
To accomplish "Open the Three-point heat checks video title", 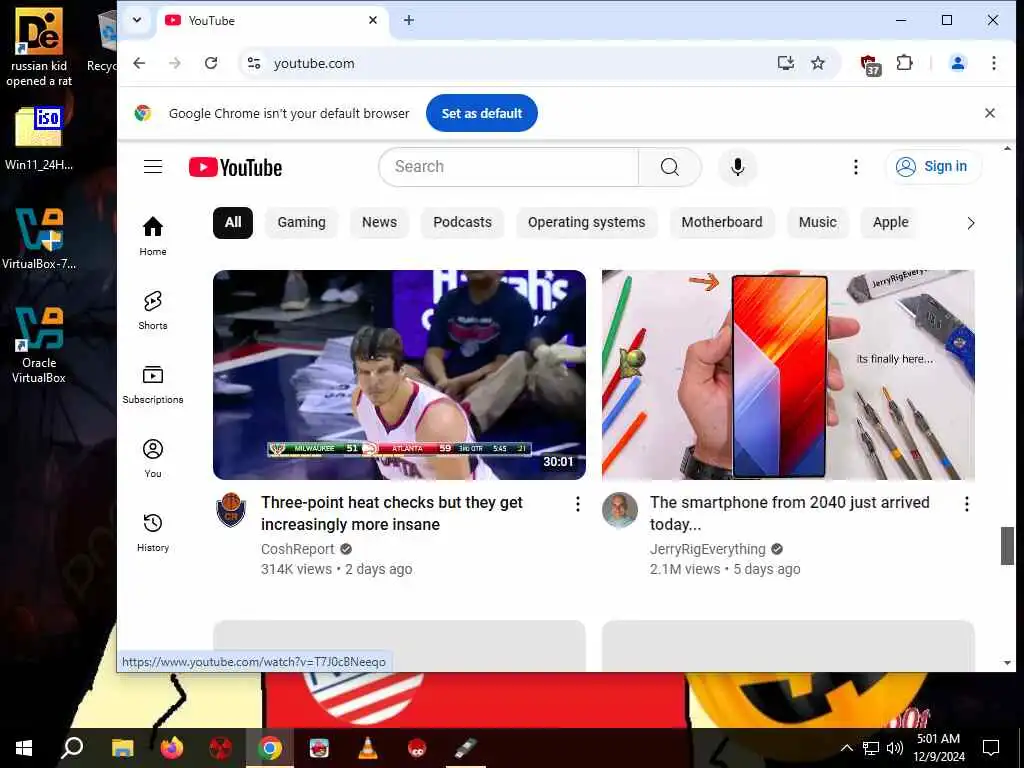I will click(392, 513).
